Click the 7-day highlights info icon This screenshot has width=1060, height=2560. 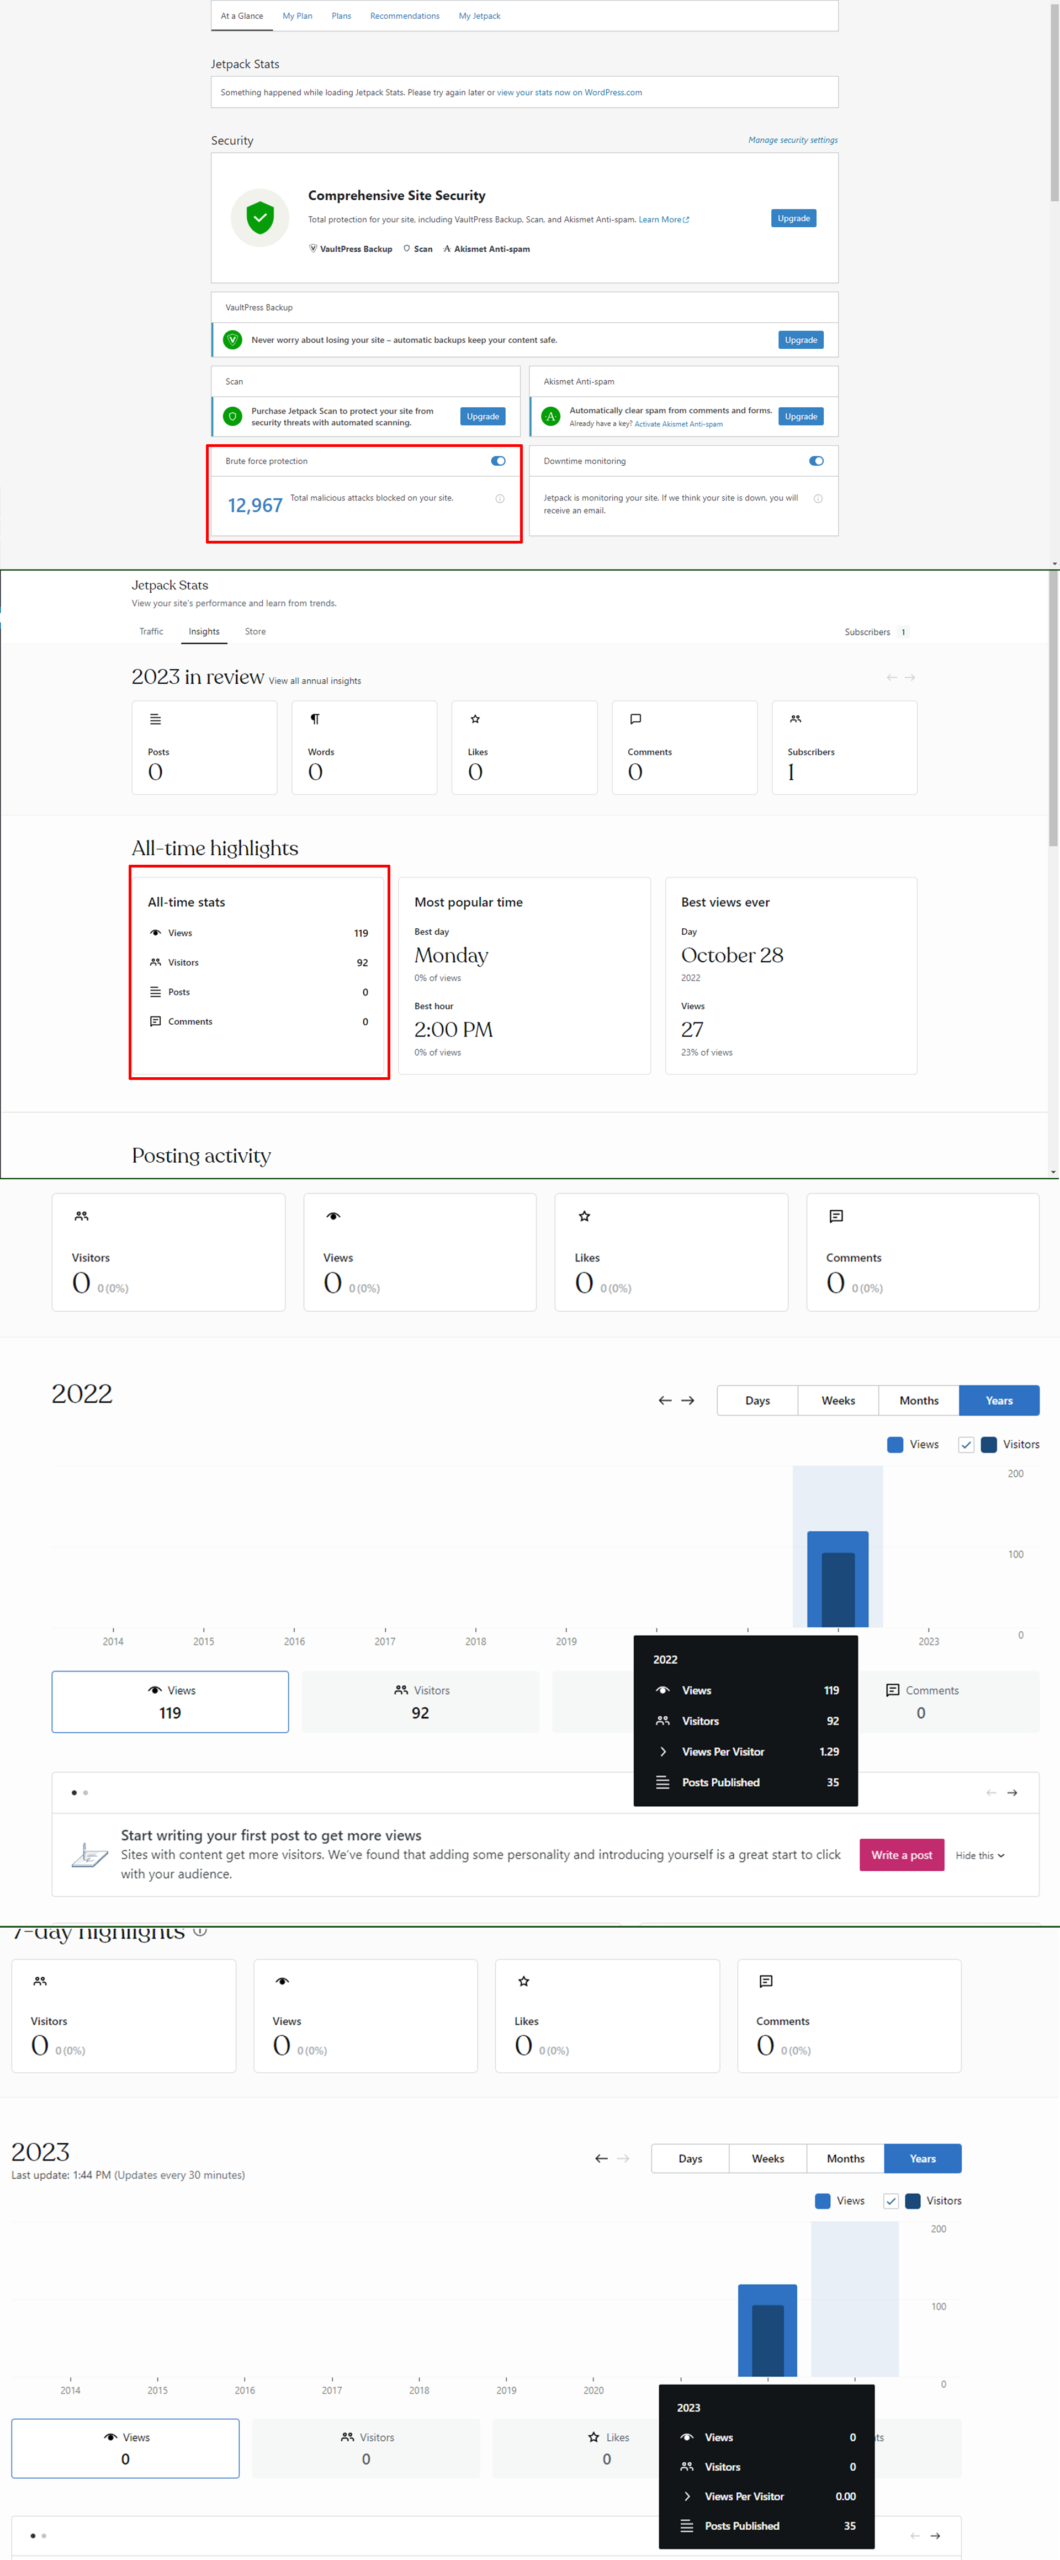tap(200, 1931)
